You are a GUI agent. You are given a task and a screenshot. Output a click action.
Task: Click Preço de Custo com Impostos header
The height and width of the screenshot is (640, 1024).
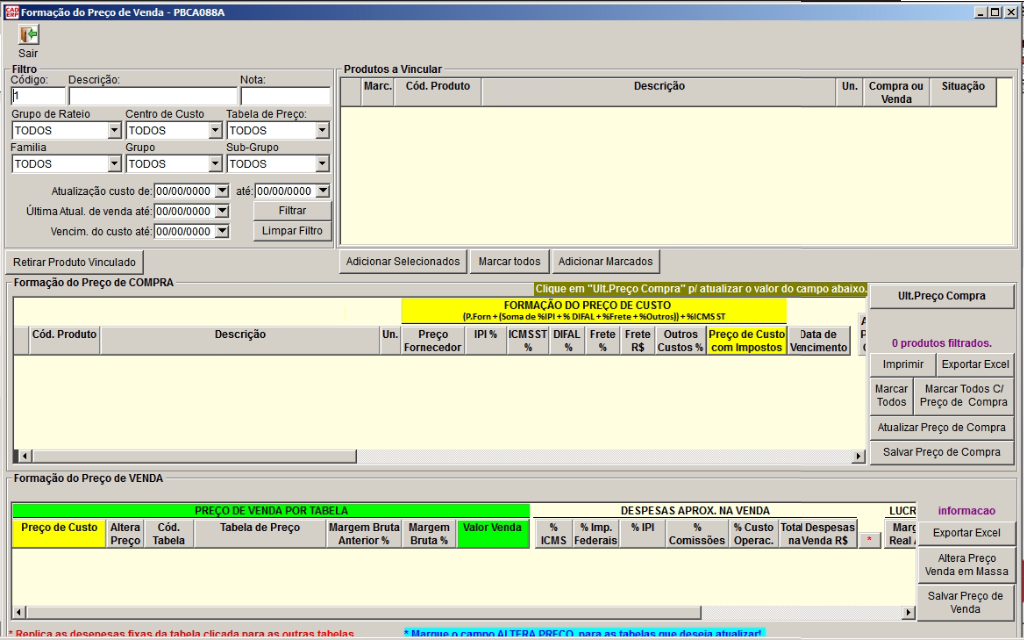click(x=746, y=341)
